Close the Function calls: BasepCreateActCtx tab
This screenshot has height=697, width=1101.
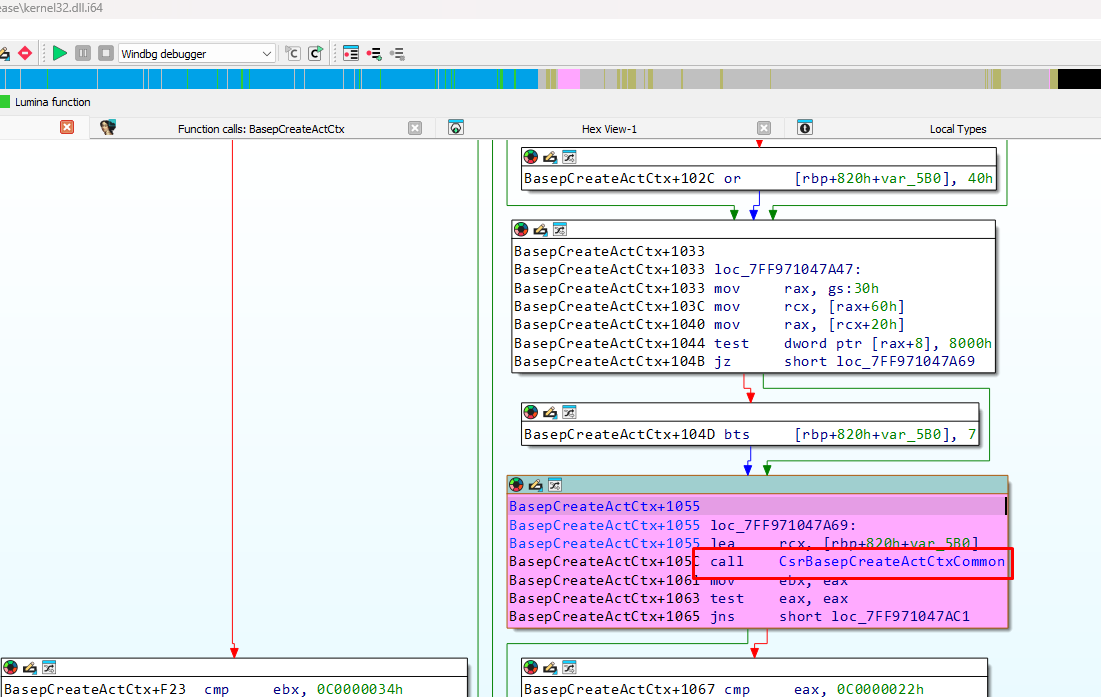tap(415, 128)
